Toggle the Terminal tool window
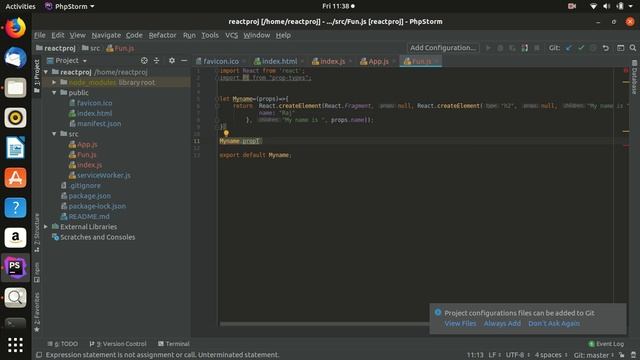Viewport: 640px width, 360px height. tap(173, 344)
